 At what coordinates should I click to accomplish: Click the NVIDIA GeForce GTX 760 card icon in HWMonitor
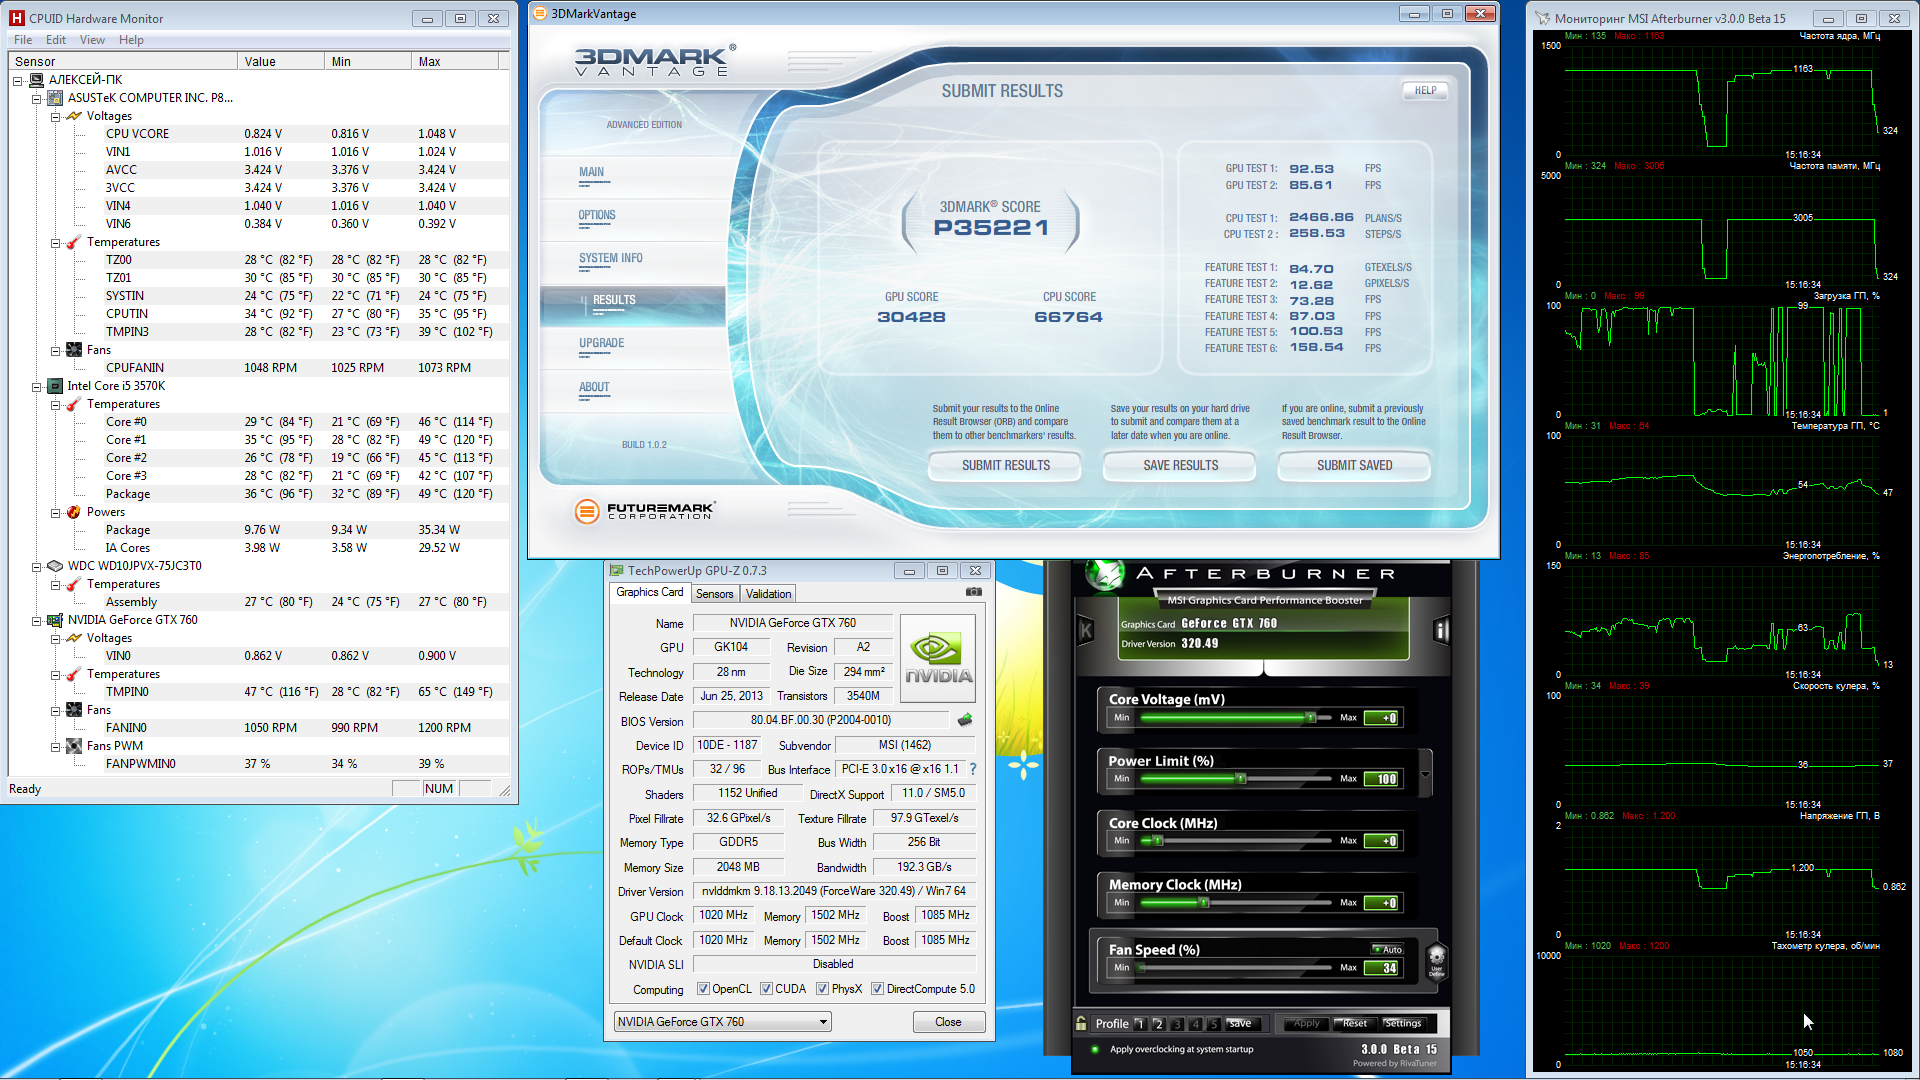point(55,620)
